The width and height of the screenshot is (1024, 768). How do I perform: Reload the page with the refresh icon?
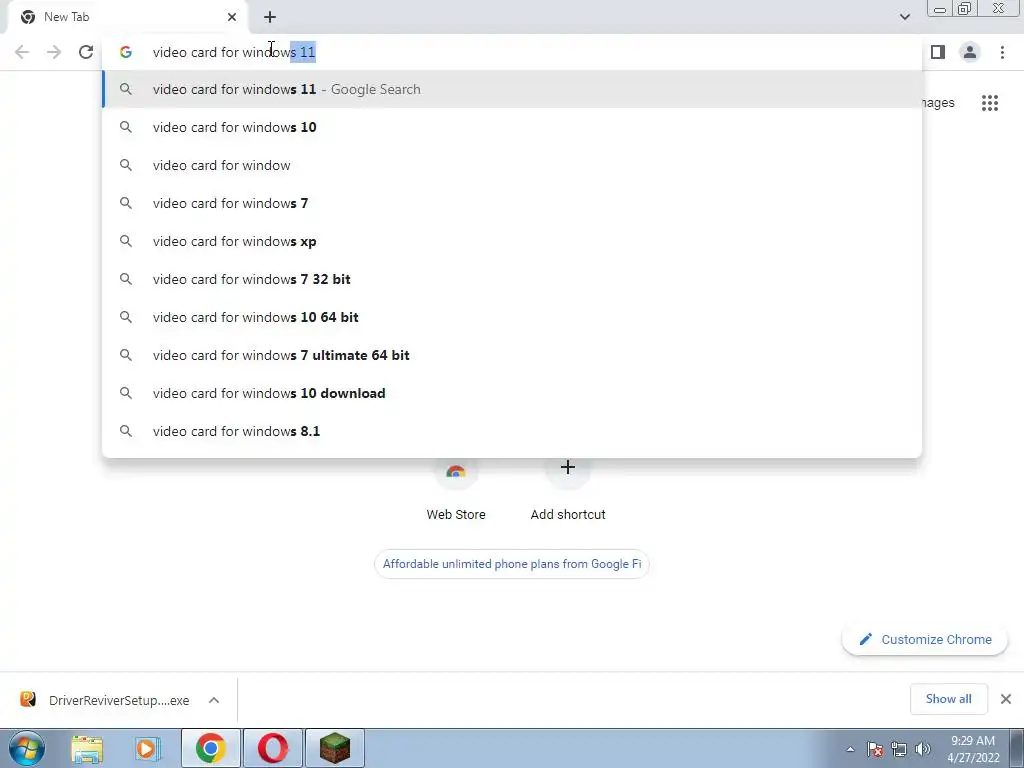(86, 52)
